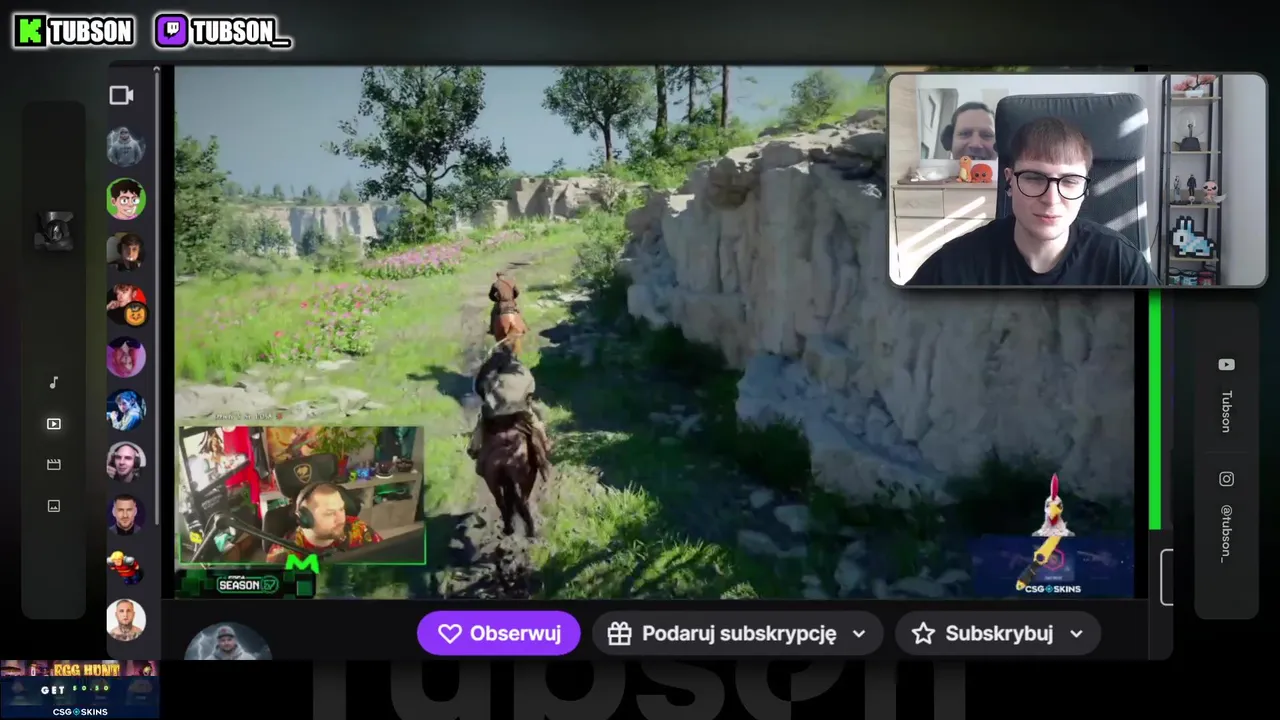Click the clapperboard clips icon

54,465
